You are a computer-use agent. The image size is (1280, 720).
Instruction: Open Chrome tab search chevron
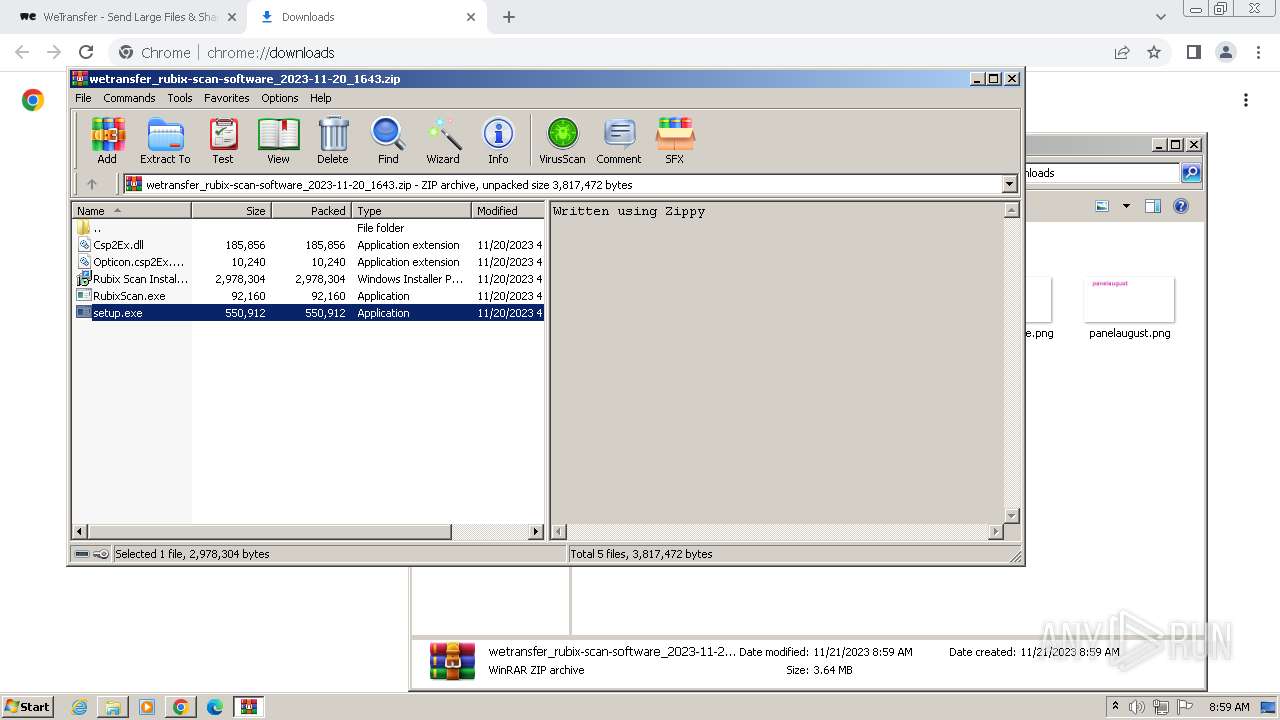coord(1160,17)
